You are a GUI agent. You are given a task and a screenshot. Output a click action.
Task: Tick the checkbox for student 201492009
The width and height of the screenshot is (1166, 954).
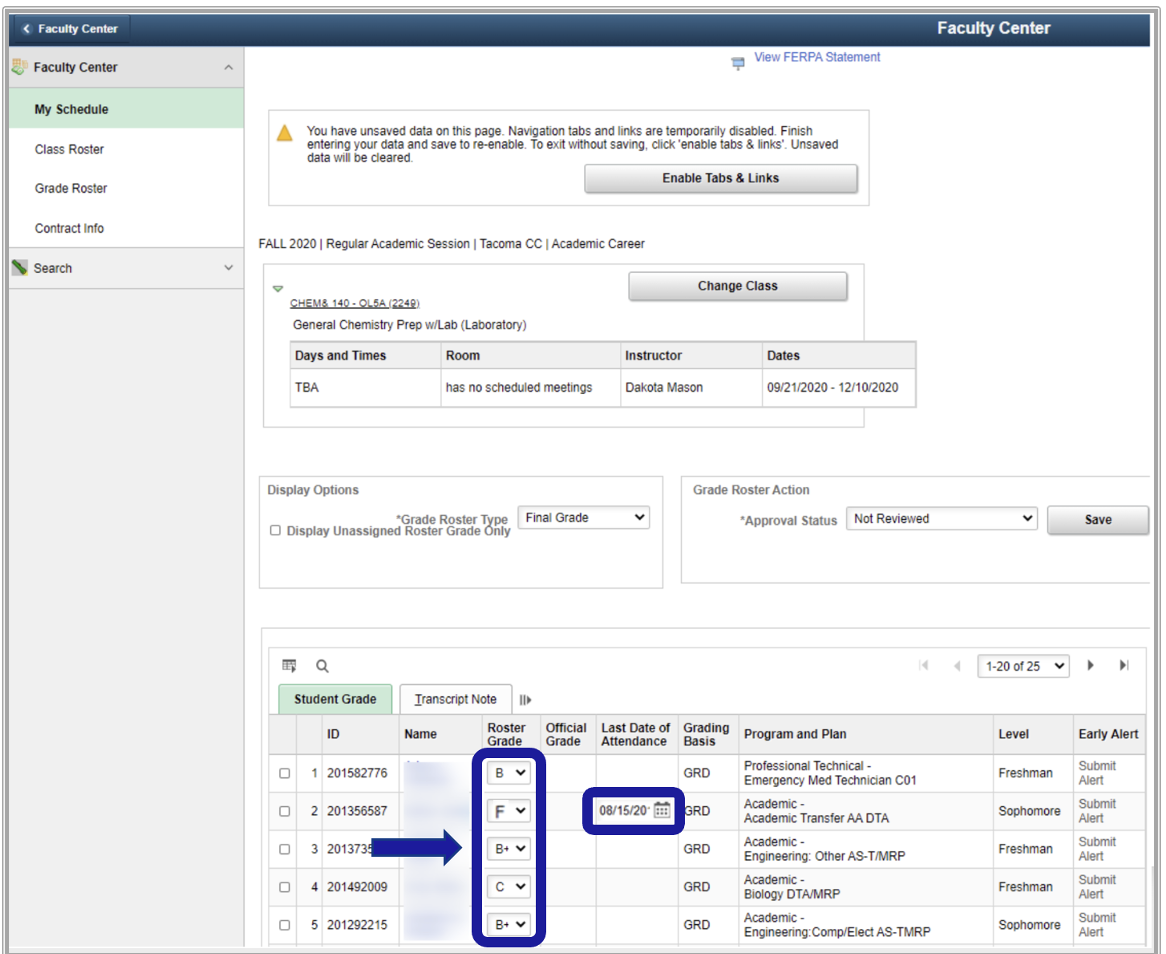285,887
